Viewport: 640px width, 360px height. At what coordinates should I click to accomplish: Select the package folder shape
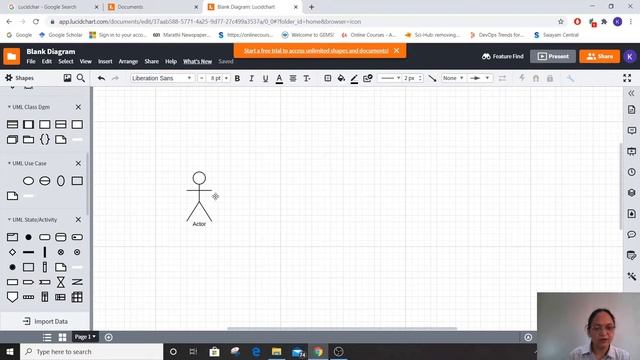point(28,140)
